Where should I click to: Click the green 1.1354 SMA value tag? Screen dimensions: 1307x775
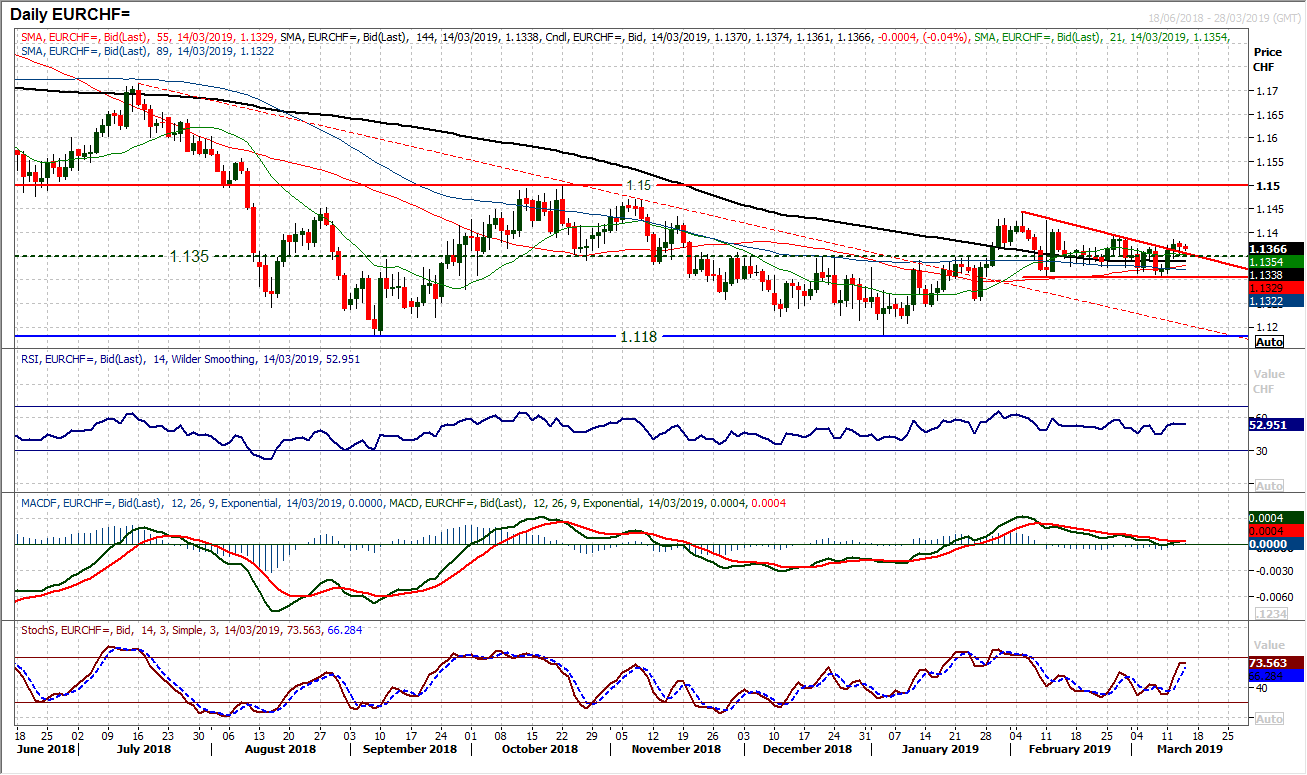point(1273,261)
